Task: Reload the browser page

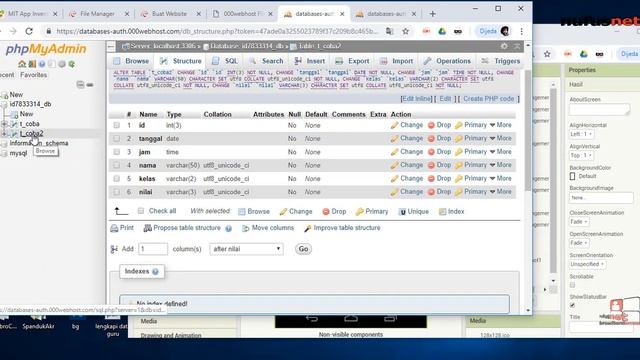Action: click(29, 31)
